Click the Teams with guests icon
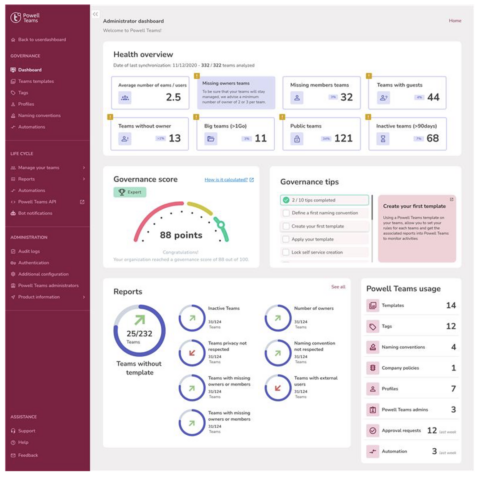Screen dimensions: 480x478 point(384,98)
